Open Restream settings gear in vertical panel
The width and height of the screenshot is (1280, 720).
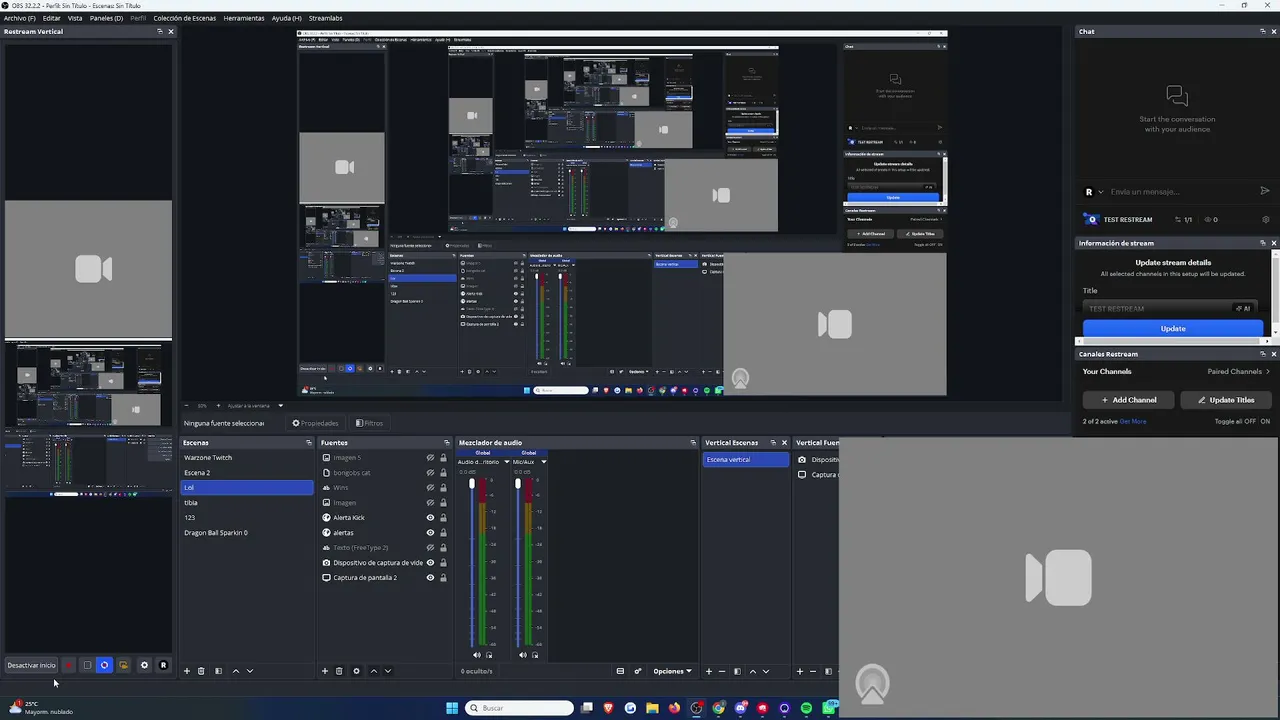pyautogui.click(x=144, y=665)
